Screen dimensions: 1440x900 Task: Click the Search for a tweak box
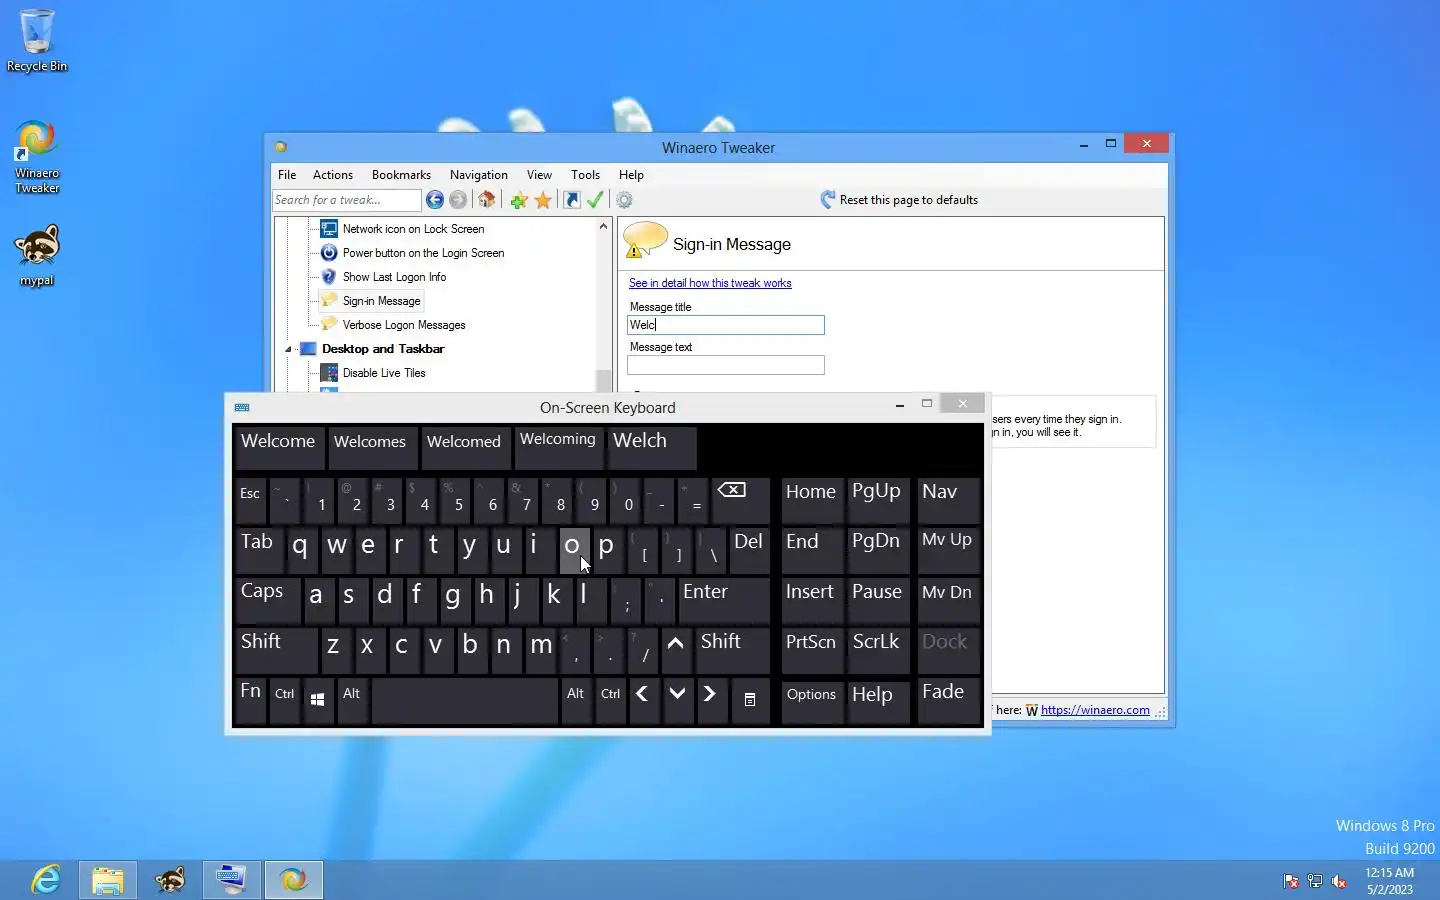(346, 200)
